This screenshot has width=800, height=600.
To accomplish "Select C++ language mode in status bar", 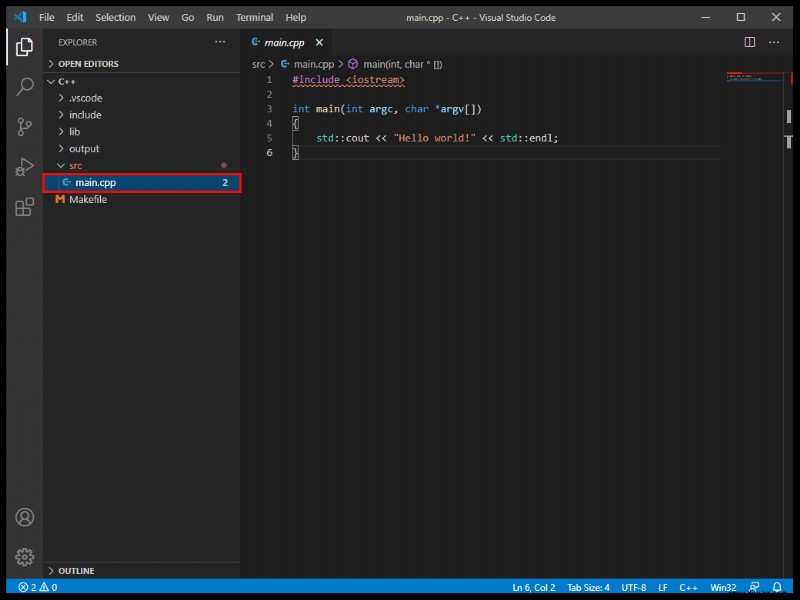I will pyautogui.click(x=688, y=587).
